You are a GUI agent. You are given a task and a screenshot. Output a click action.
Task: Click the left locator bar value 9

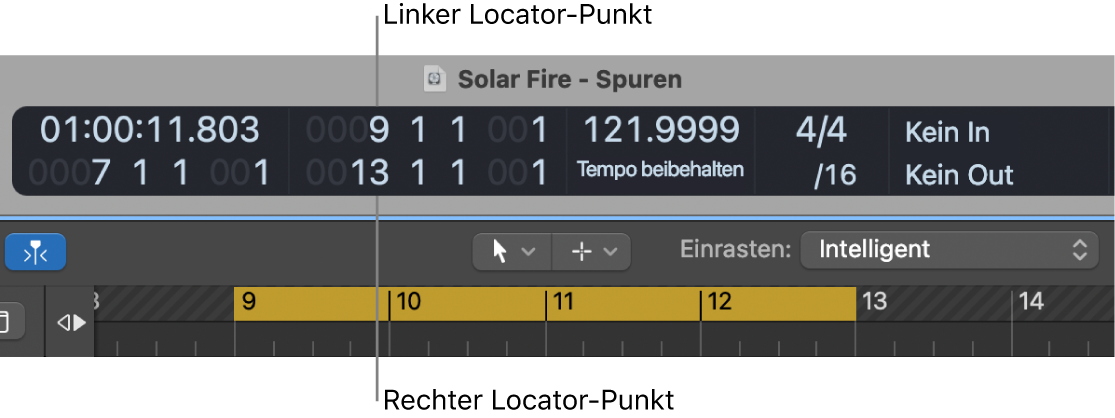[378, 130]
